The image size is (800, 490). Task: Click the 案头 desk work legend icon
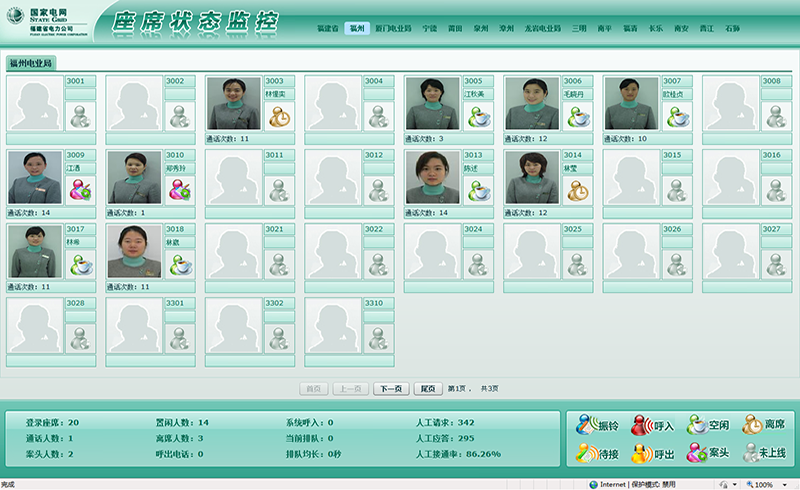(696, 453)
